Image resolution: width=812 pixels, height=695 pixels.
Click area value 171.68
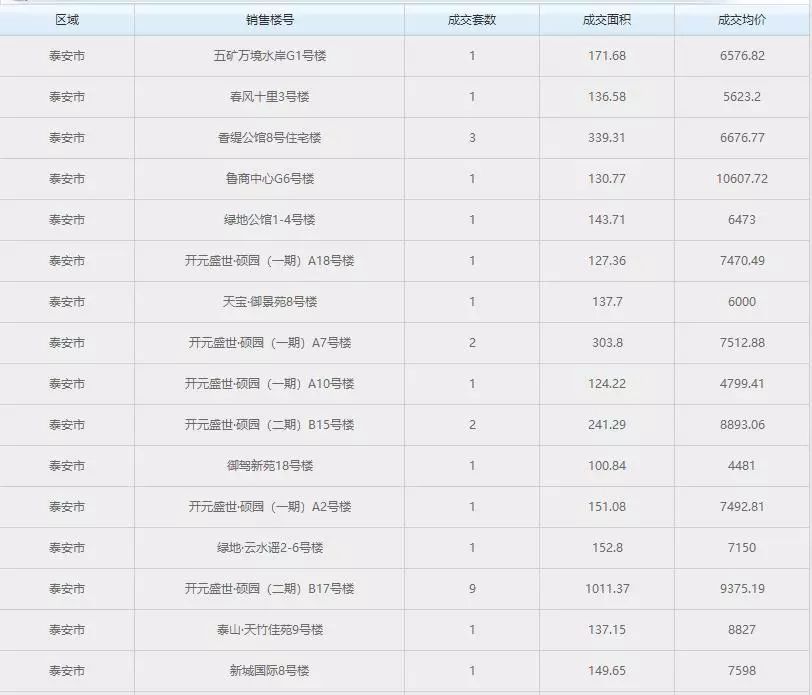[607, 56]
